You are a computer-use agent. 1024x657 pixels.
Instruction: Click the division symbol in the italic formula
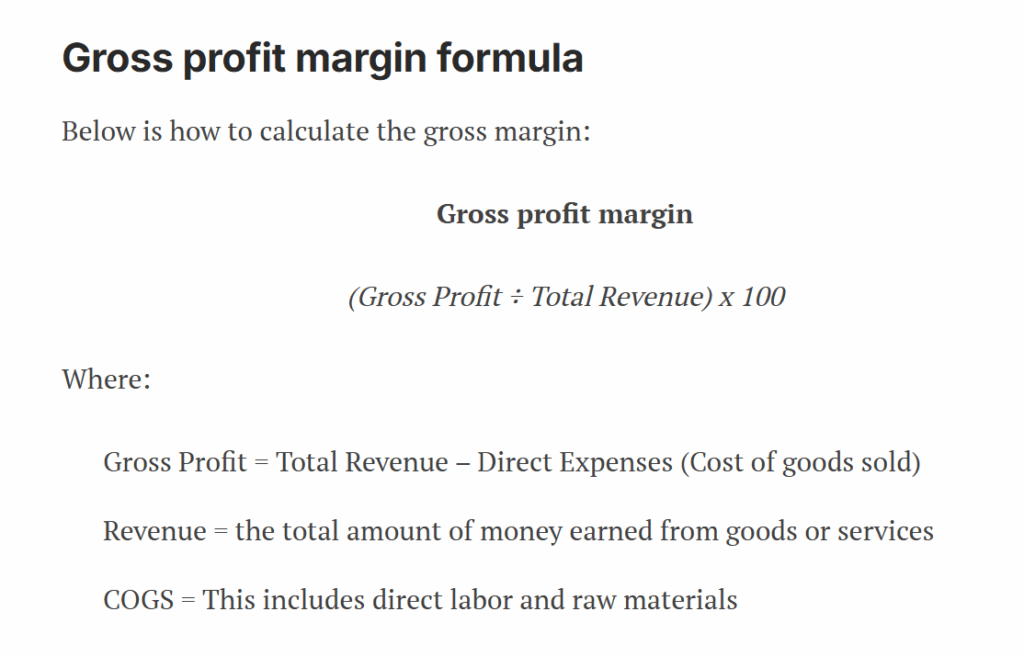click(516, 297)
